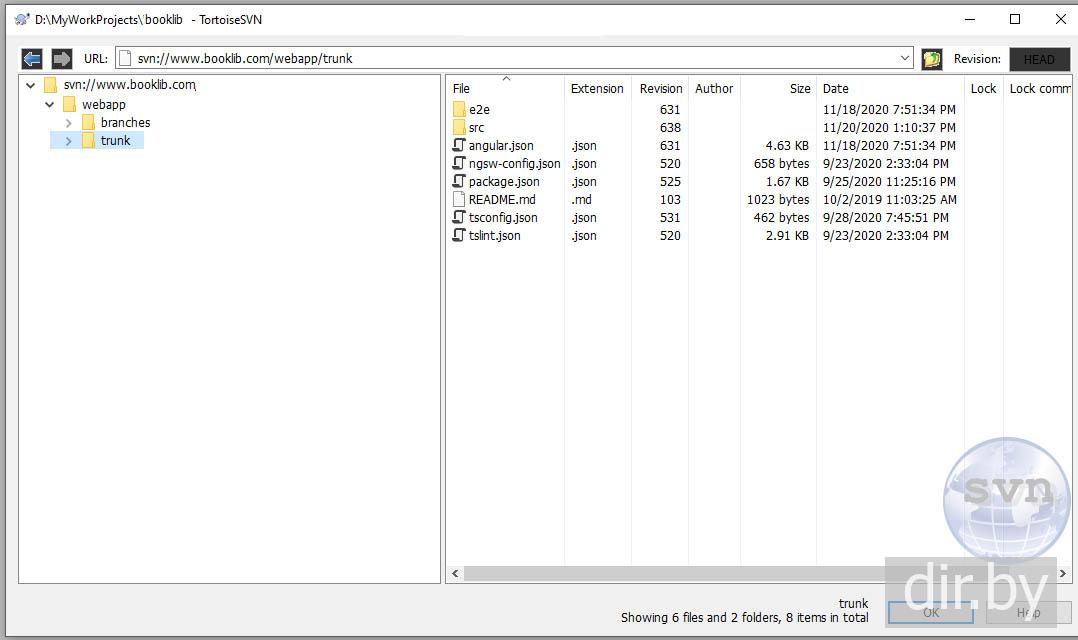1078x640 pixels.
Task: Select the src folder name
Action: 476,127
